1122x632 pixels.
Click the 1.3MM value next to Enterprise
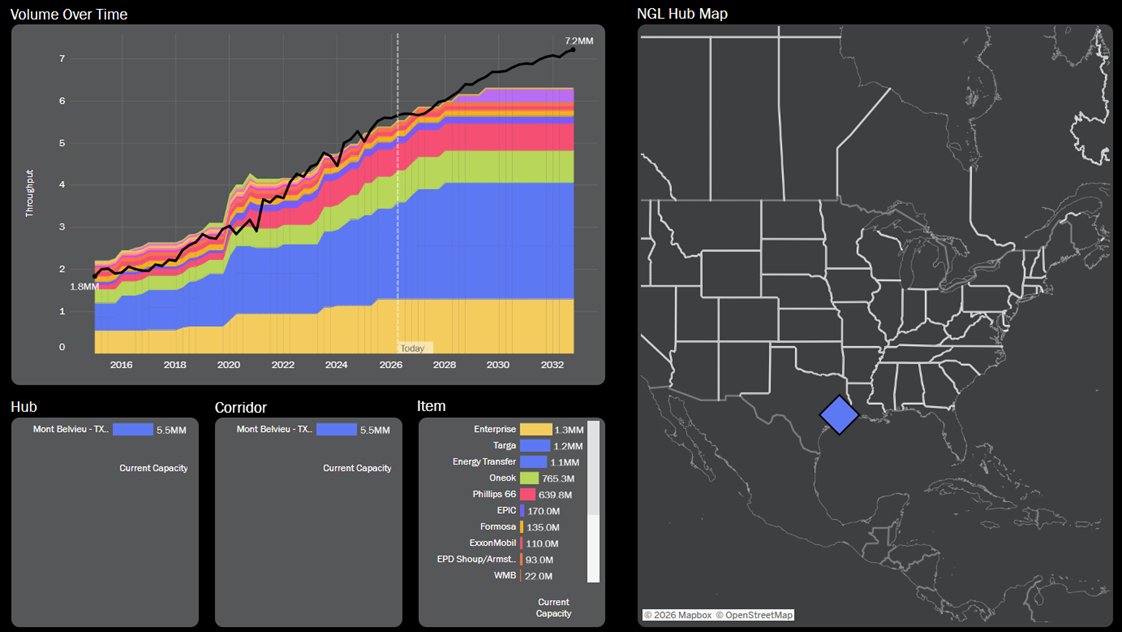[569, 430]
